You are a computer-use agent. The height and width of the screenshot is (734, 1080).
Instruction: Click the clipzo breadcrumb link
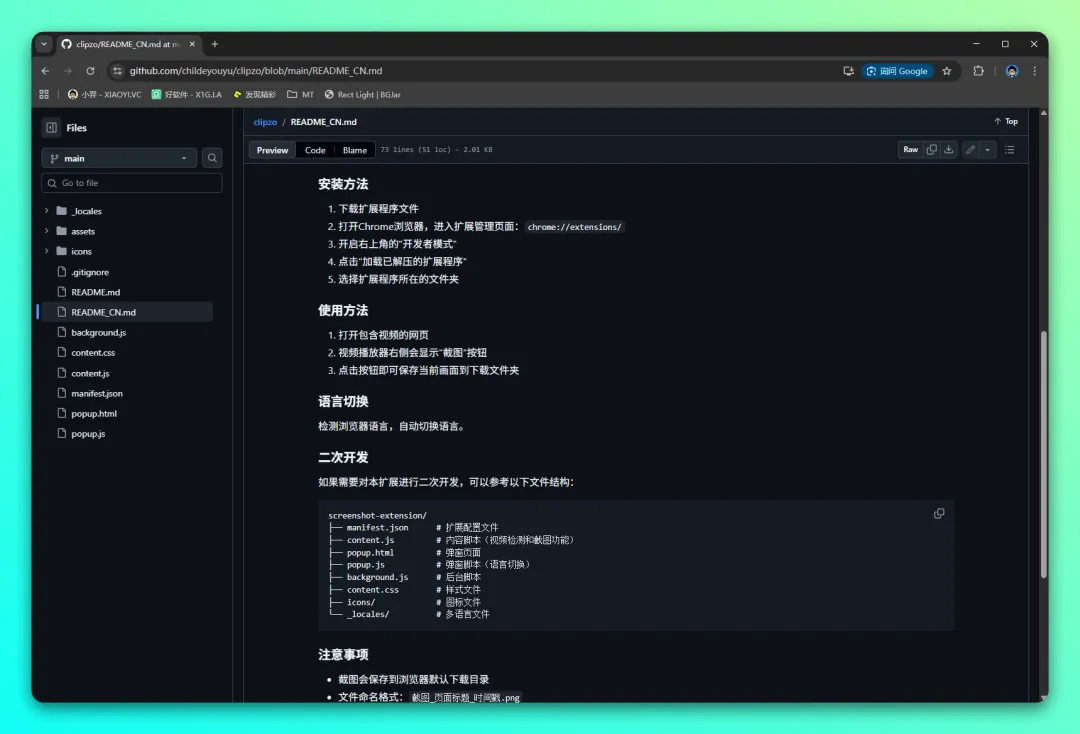tap(265, 122)
